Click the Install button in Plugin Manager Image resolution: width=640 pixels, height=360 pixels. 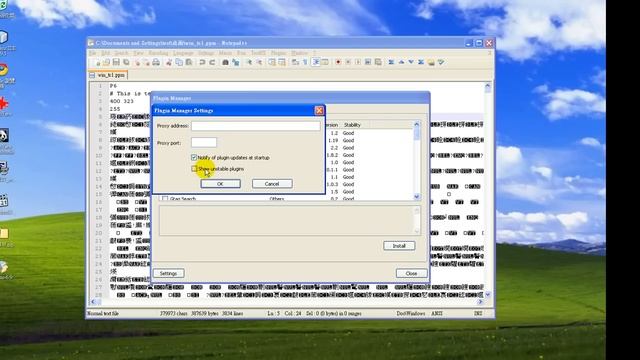(x=399, y=246)
